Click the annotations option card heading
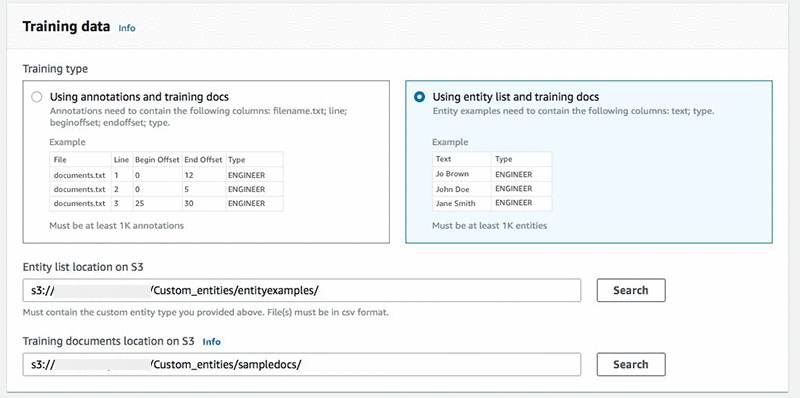Viewport: 800px width, 398px height. (x=139, y=97)
